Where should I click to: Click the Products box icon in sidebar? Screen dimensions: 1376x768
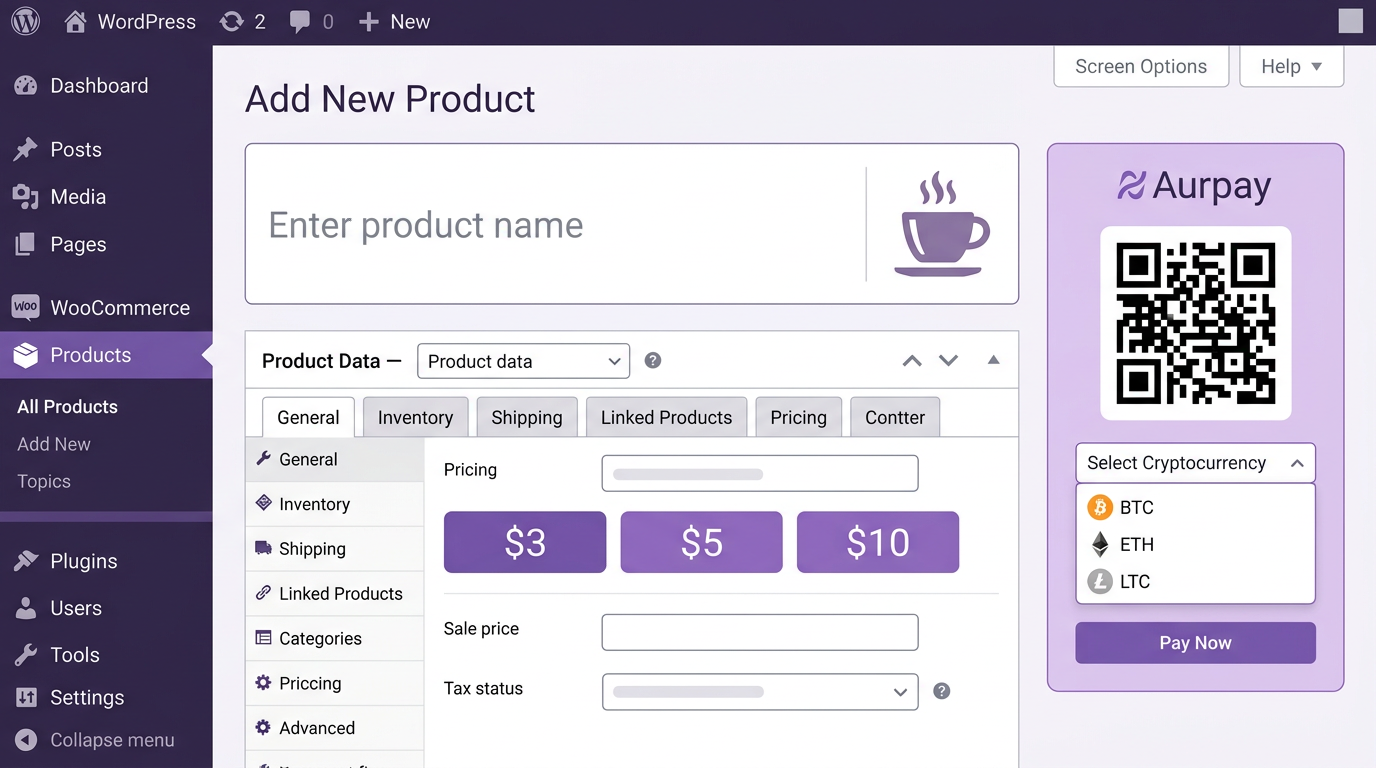pyautogui.click(x=23, y=355)
